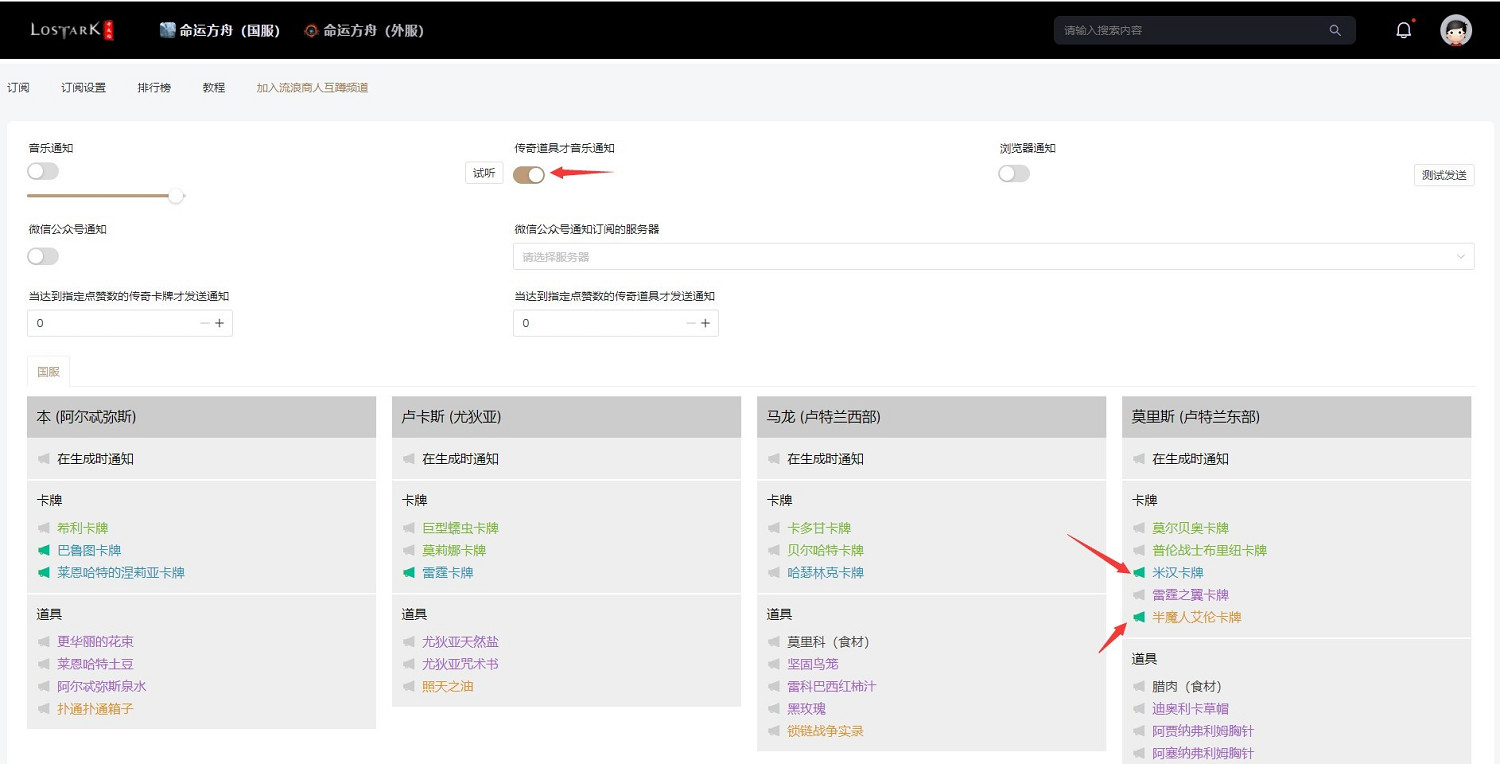Screen dimensions: 1500x764
Task: Enable the 浏览器通知 switch
Action: coord(1013,173)
